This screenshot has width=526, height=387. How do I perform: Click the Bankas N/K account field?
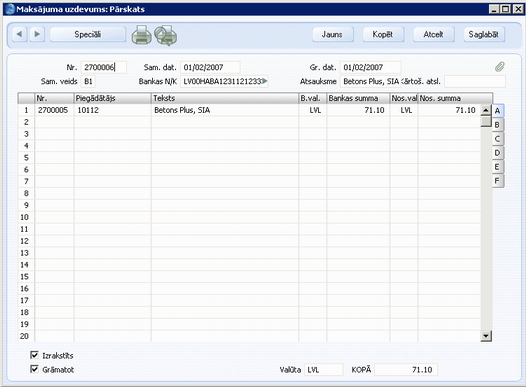tap(224, 81)
